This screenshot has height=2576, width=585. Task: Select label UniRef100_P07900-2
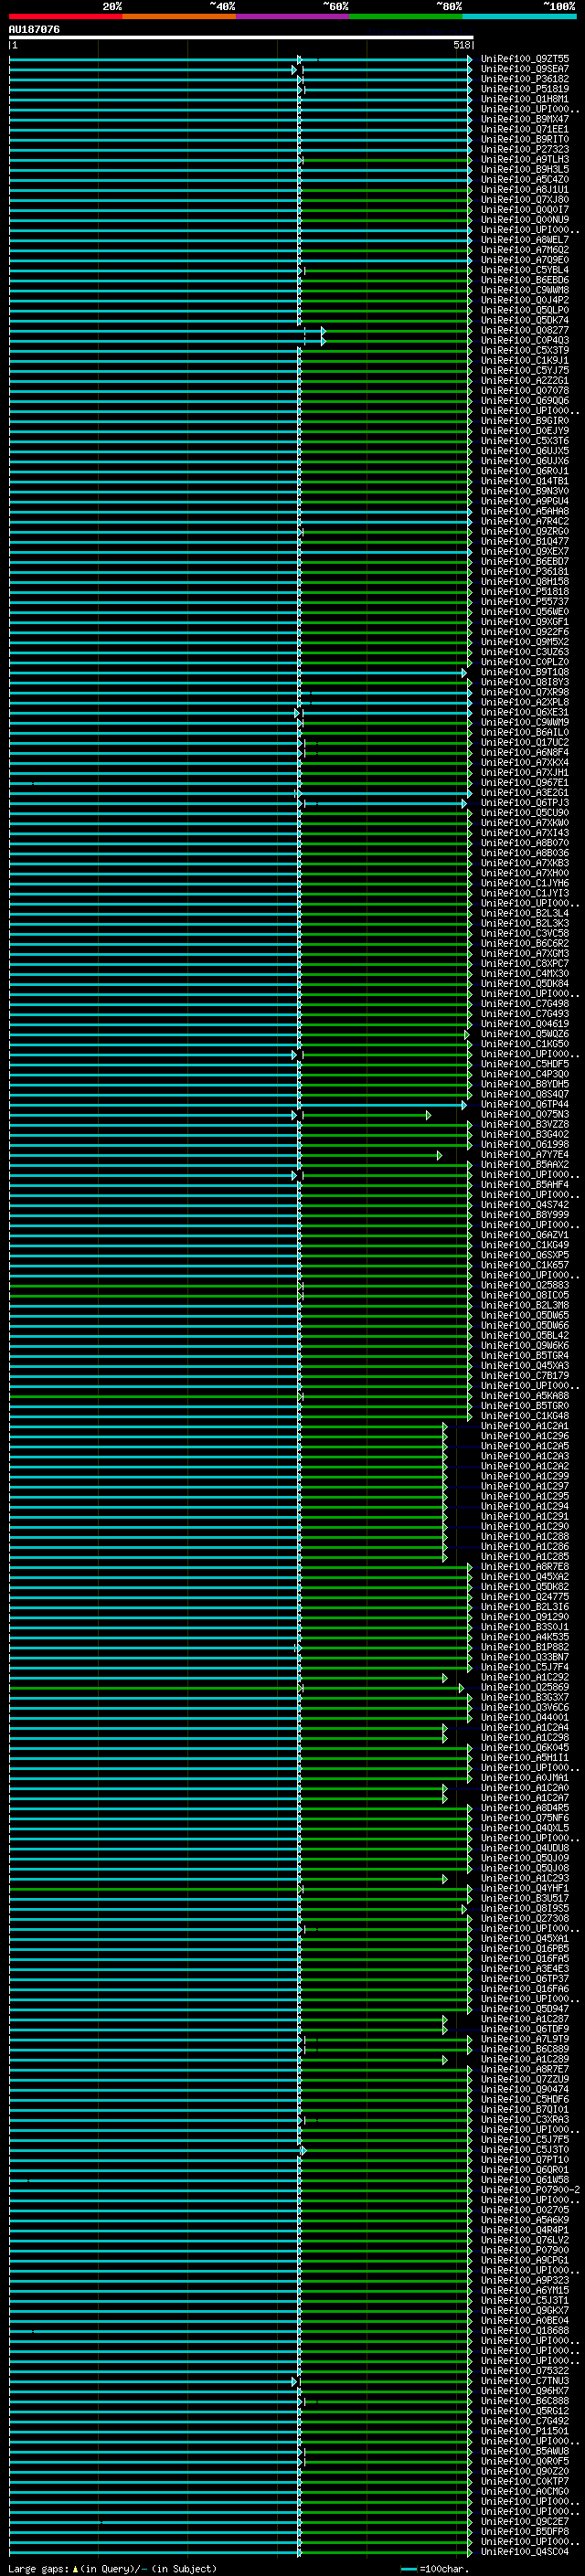(530, 2189)
